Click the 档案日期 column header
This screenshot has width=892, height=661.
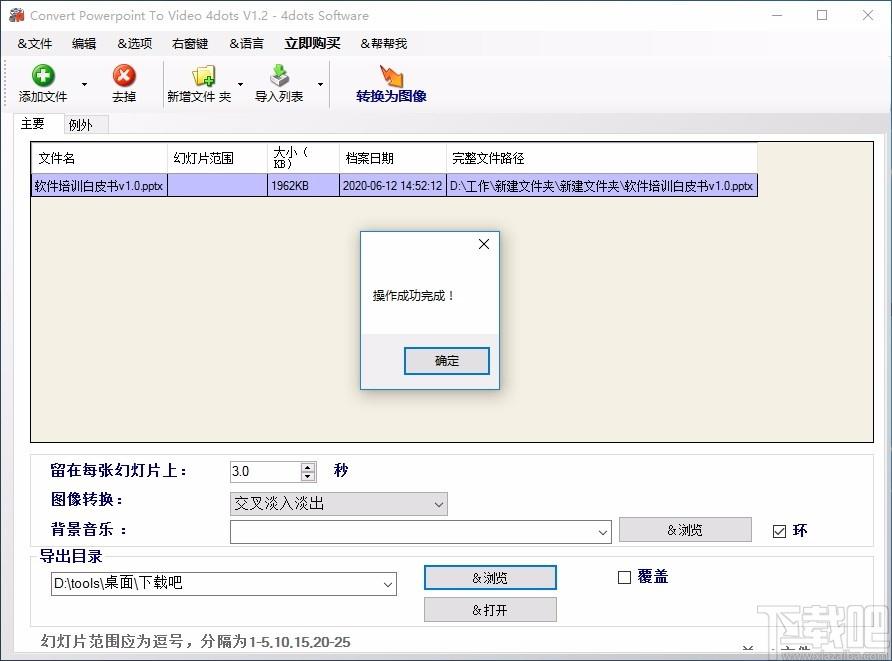(393, 158)
